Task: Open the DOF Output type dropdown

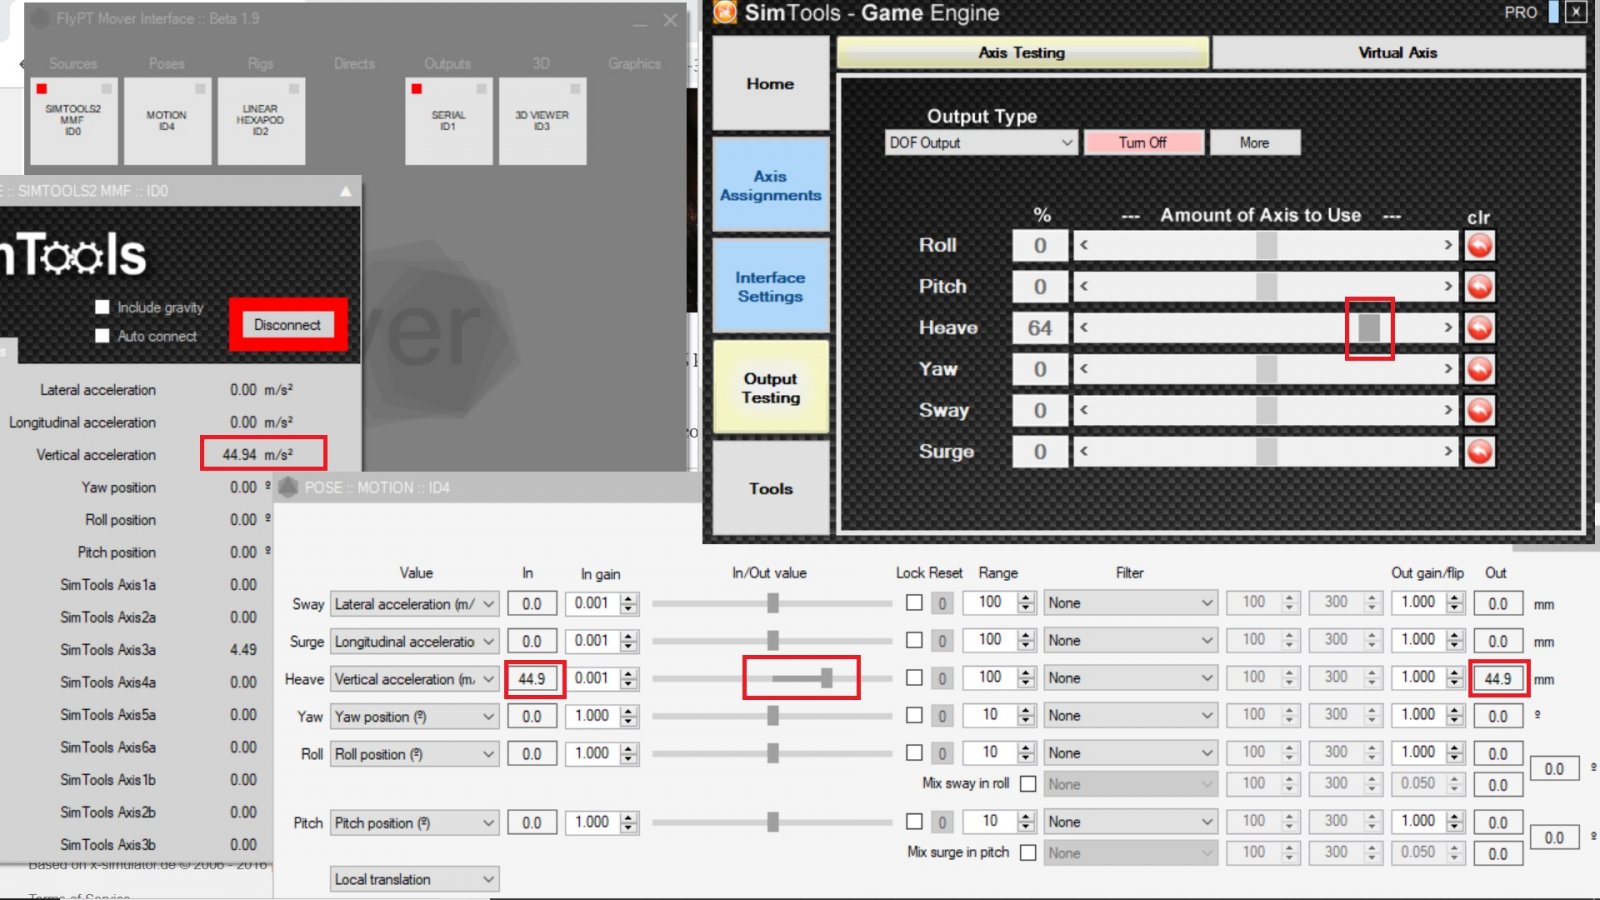Action: (981, 143)
